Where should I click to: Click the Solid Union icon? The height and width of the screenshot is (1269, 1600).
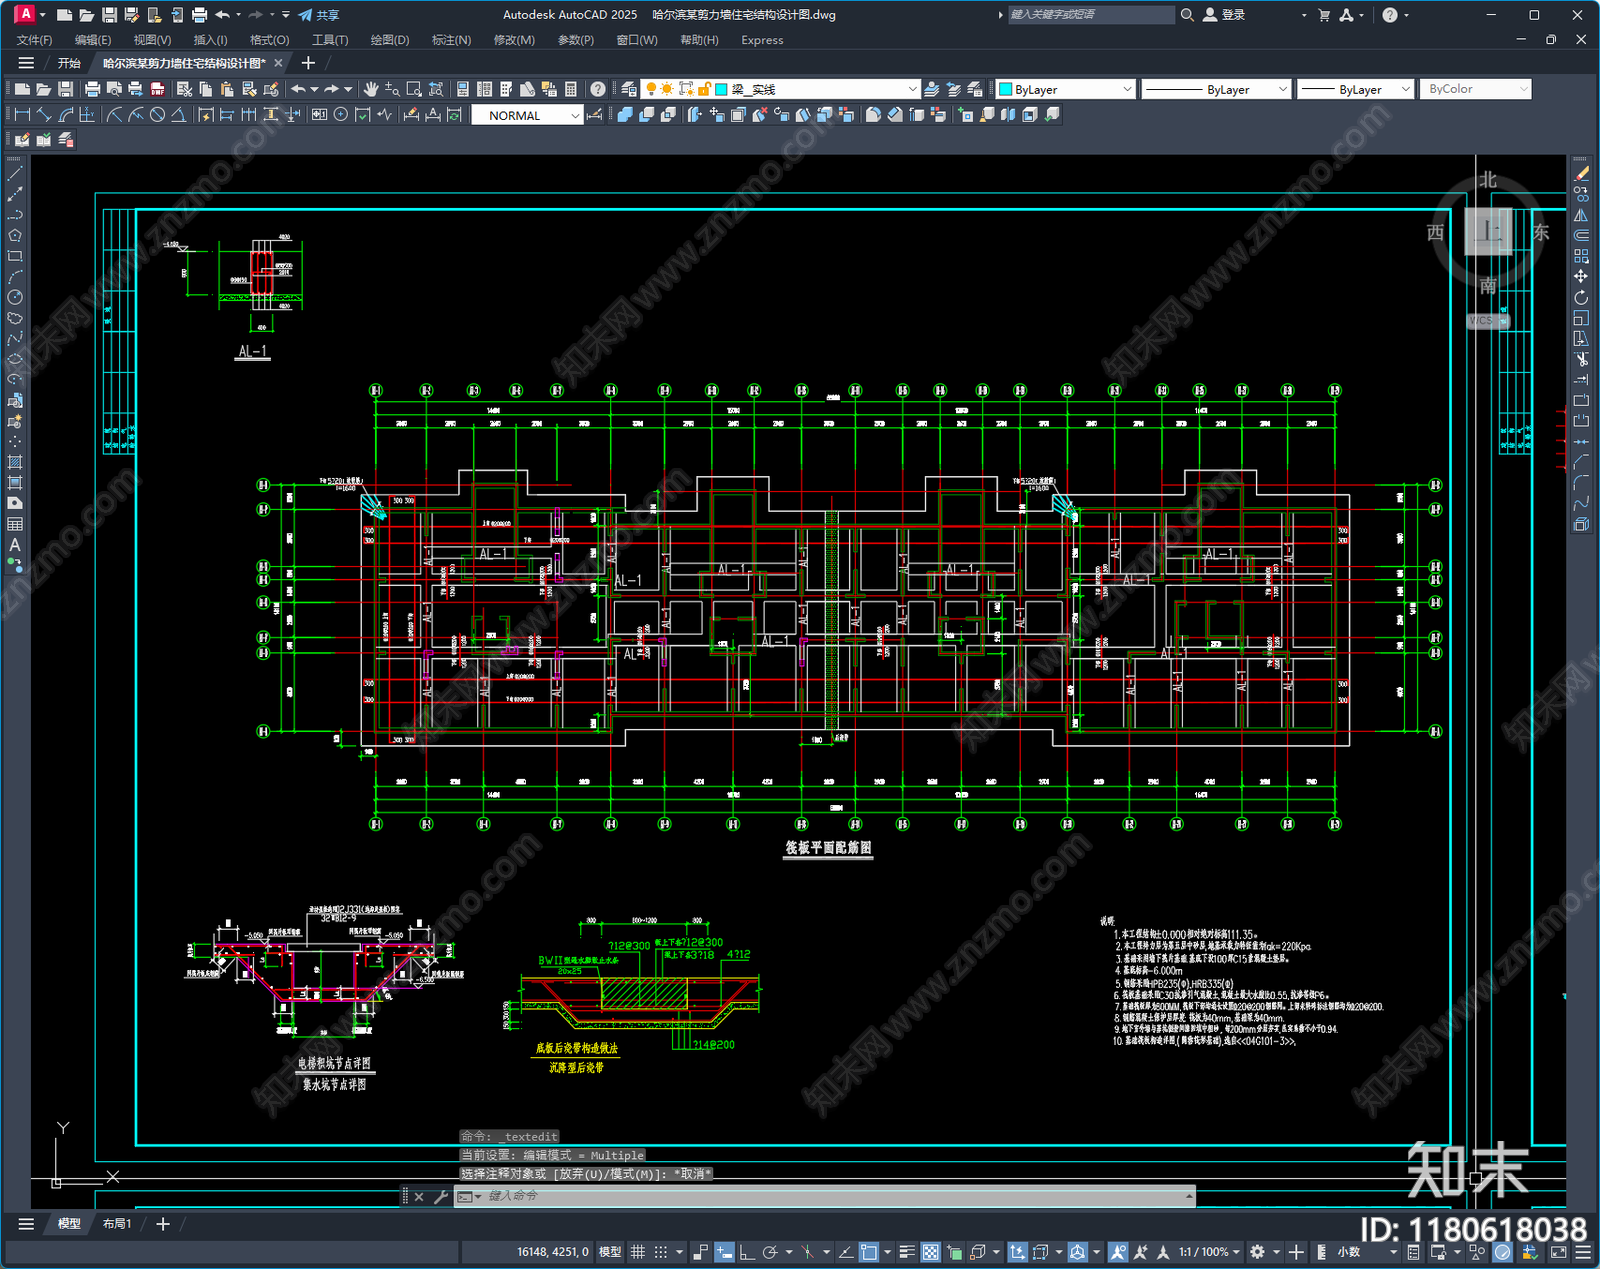(x=625, y=115)
